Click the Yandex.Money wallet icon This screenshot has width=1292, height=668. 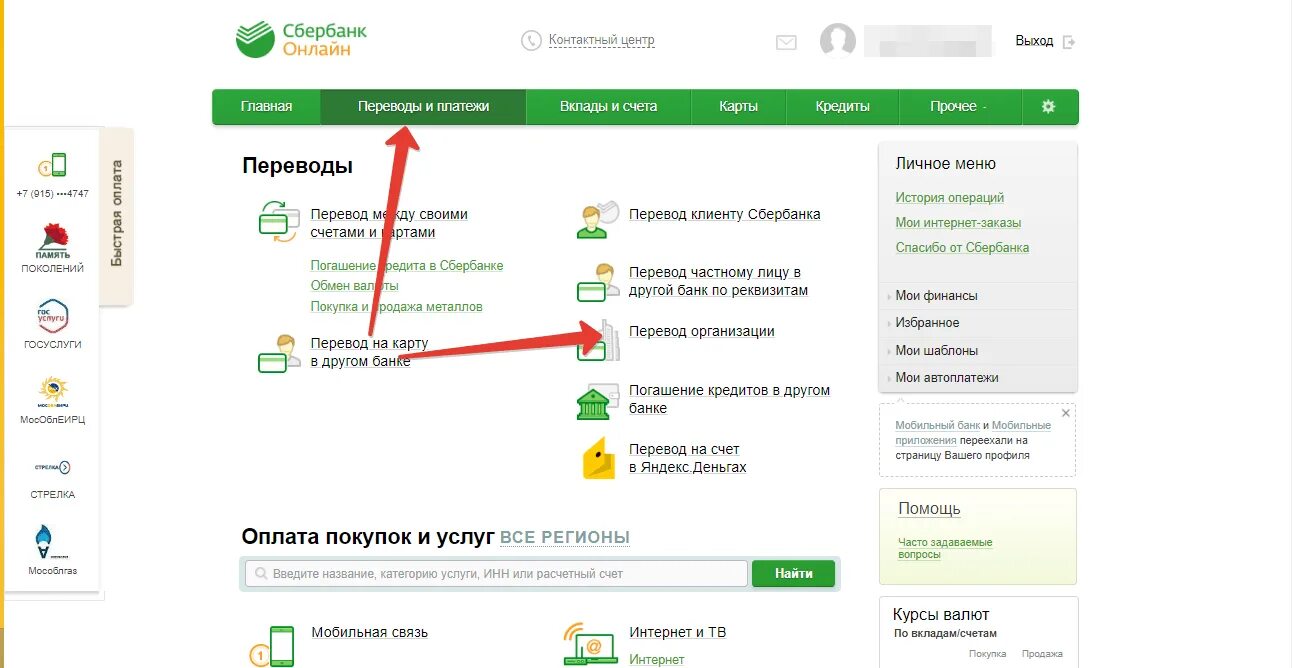[598, 458]
